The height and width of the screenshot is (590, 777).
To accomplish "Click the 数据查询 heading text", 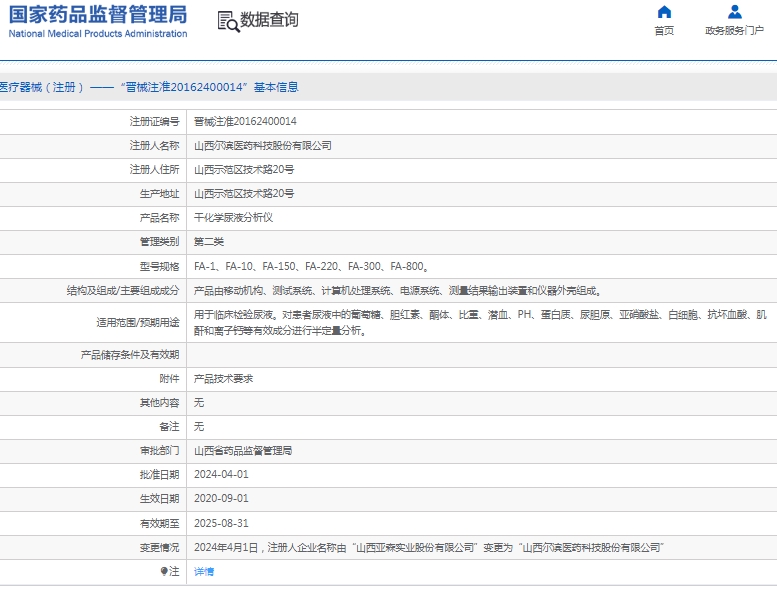I will click(269, 20).
